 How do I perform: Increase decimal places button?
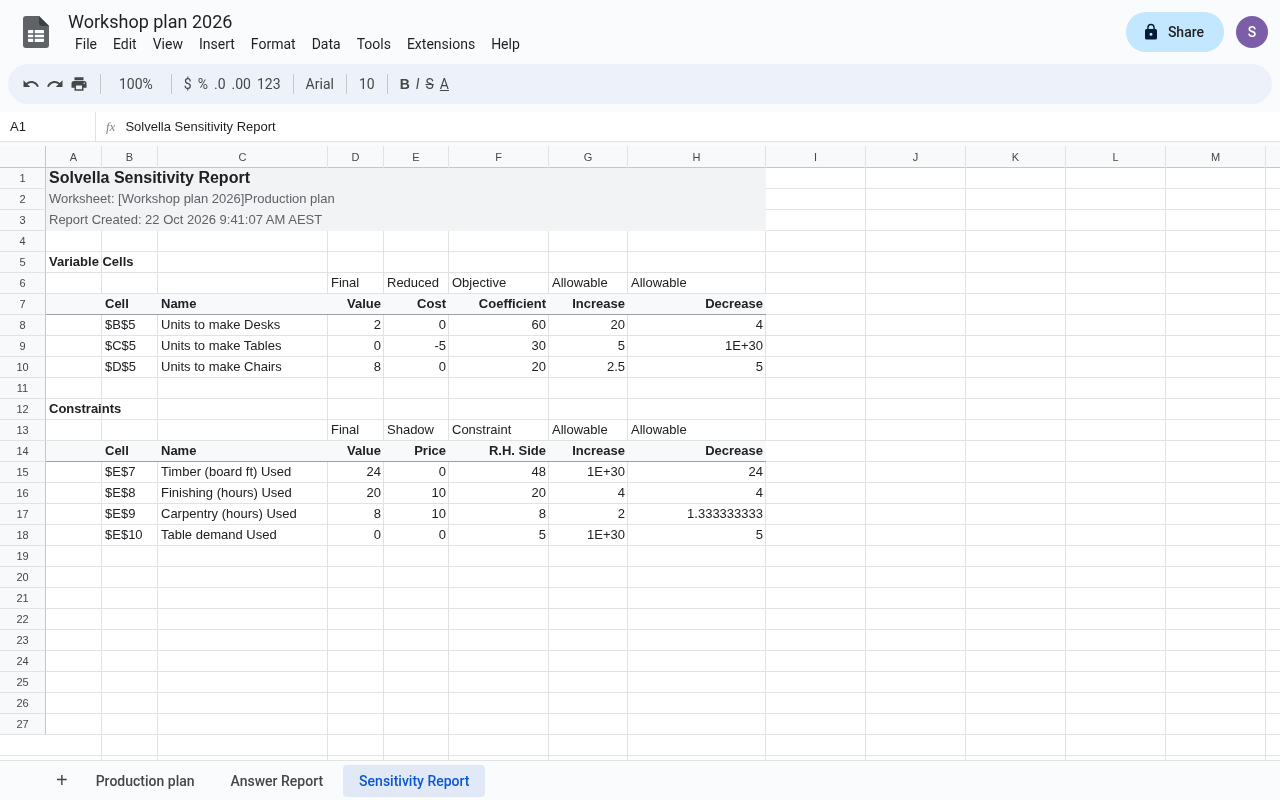pyautogui.click(x=241, y=84)
